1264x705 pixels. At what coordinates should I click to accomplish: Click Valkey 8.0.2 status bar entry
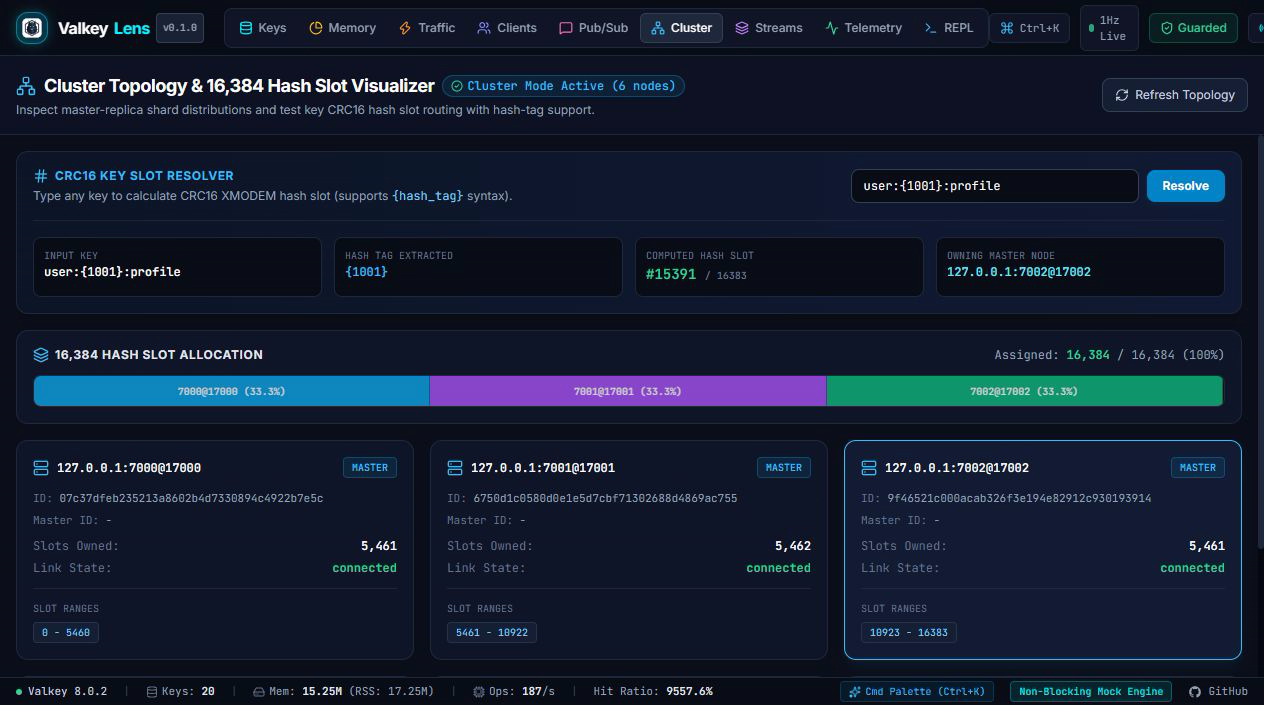(61, 691)
